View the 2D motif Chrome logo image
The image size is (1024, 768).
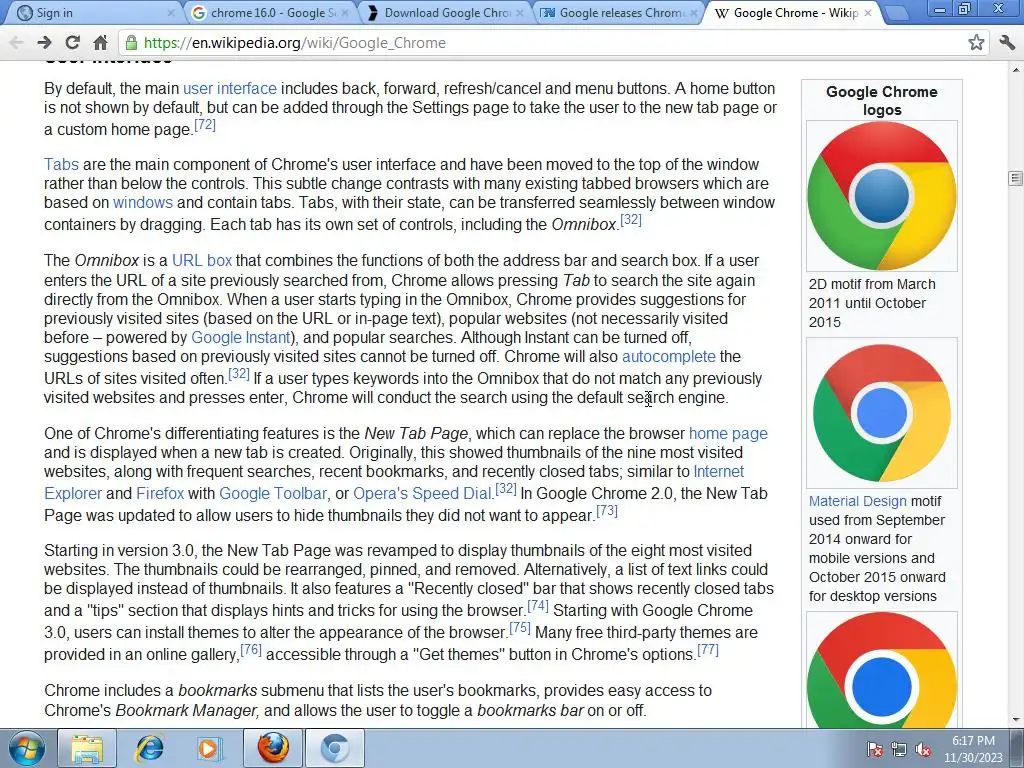[x=882, y=196]
